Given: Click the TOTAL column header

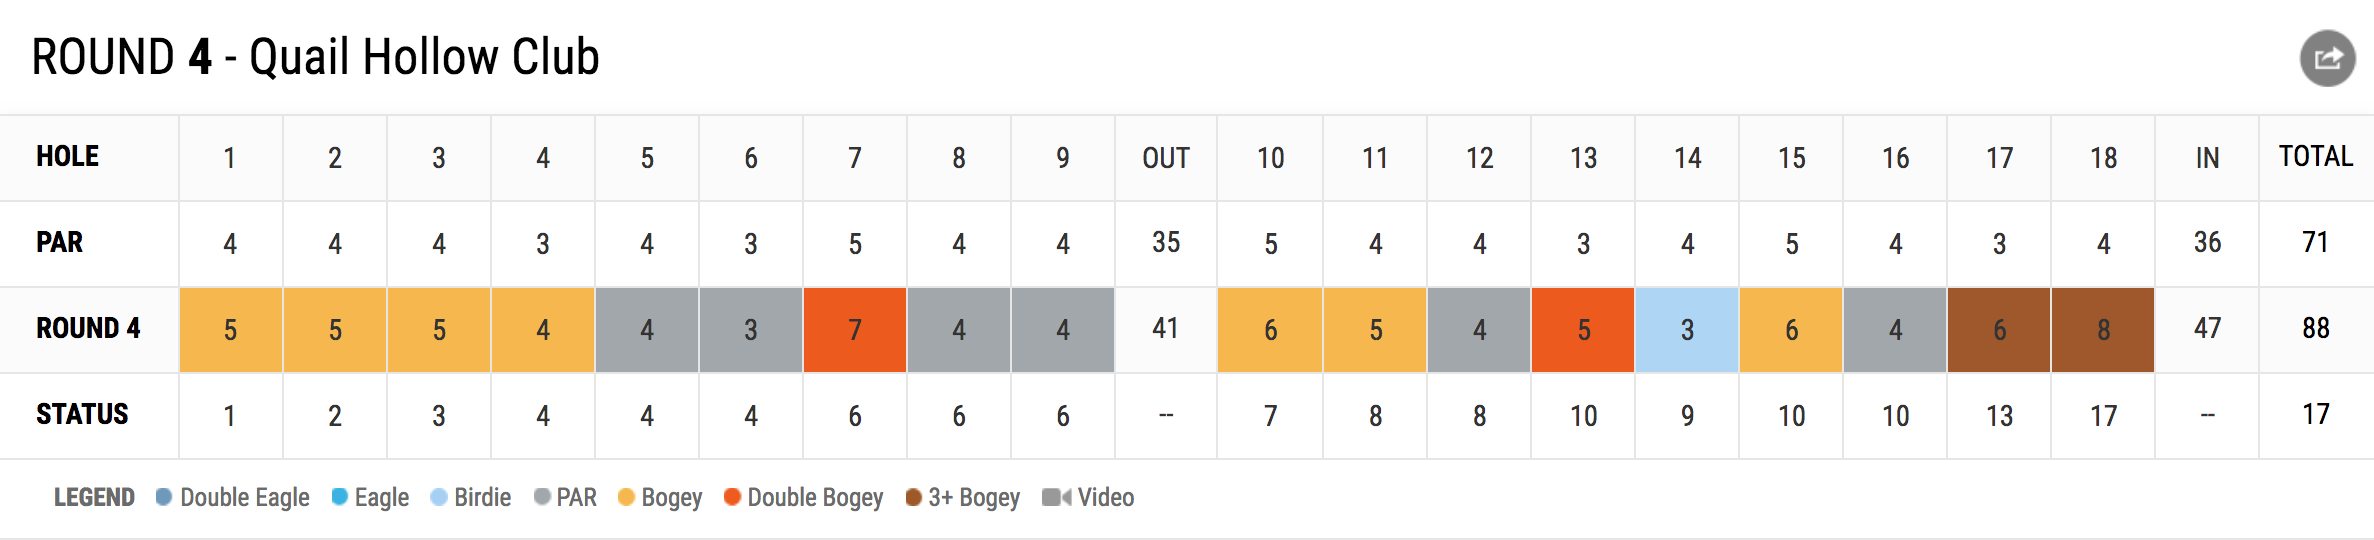Looking at the screenshot, I should coord(2316,157).
